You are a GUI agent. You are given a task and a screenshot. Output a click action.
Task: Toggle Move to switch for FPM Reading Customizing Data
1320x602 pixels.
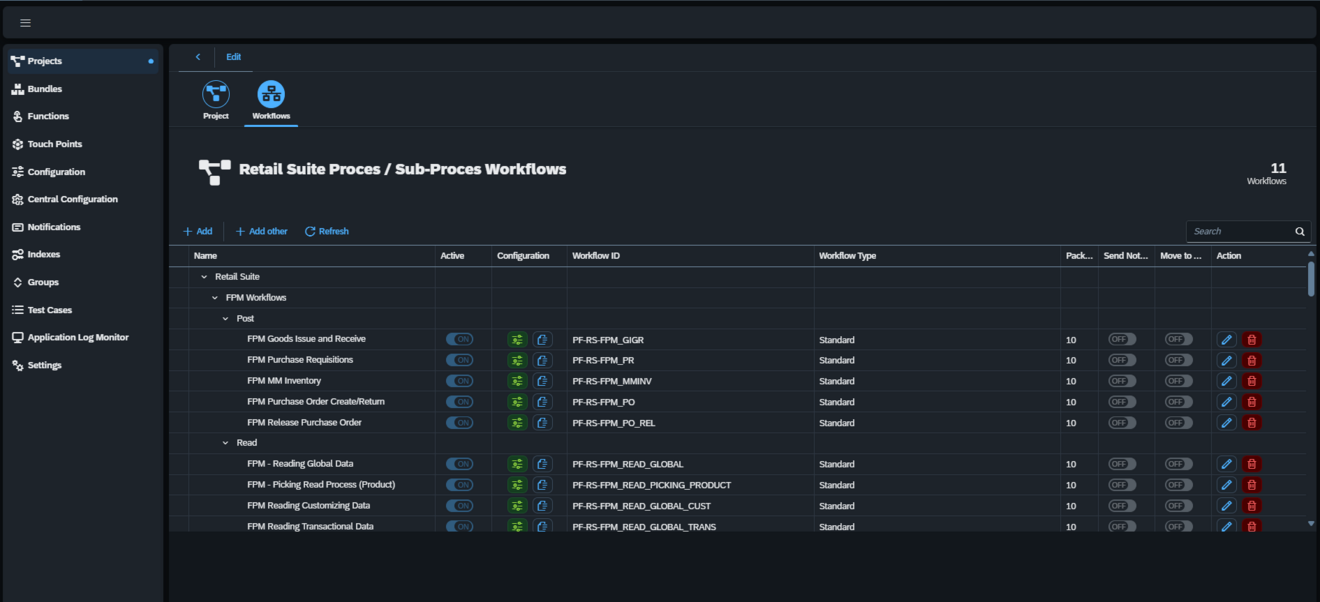[1178, 506]
